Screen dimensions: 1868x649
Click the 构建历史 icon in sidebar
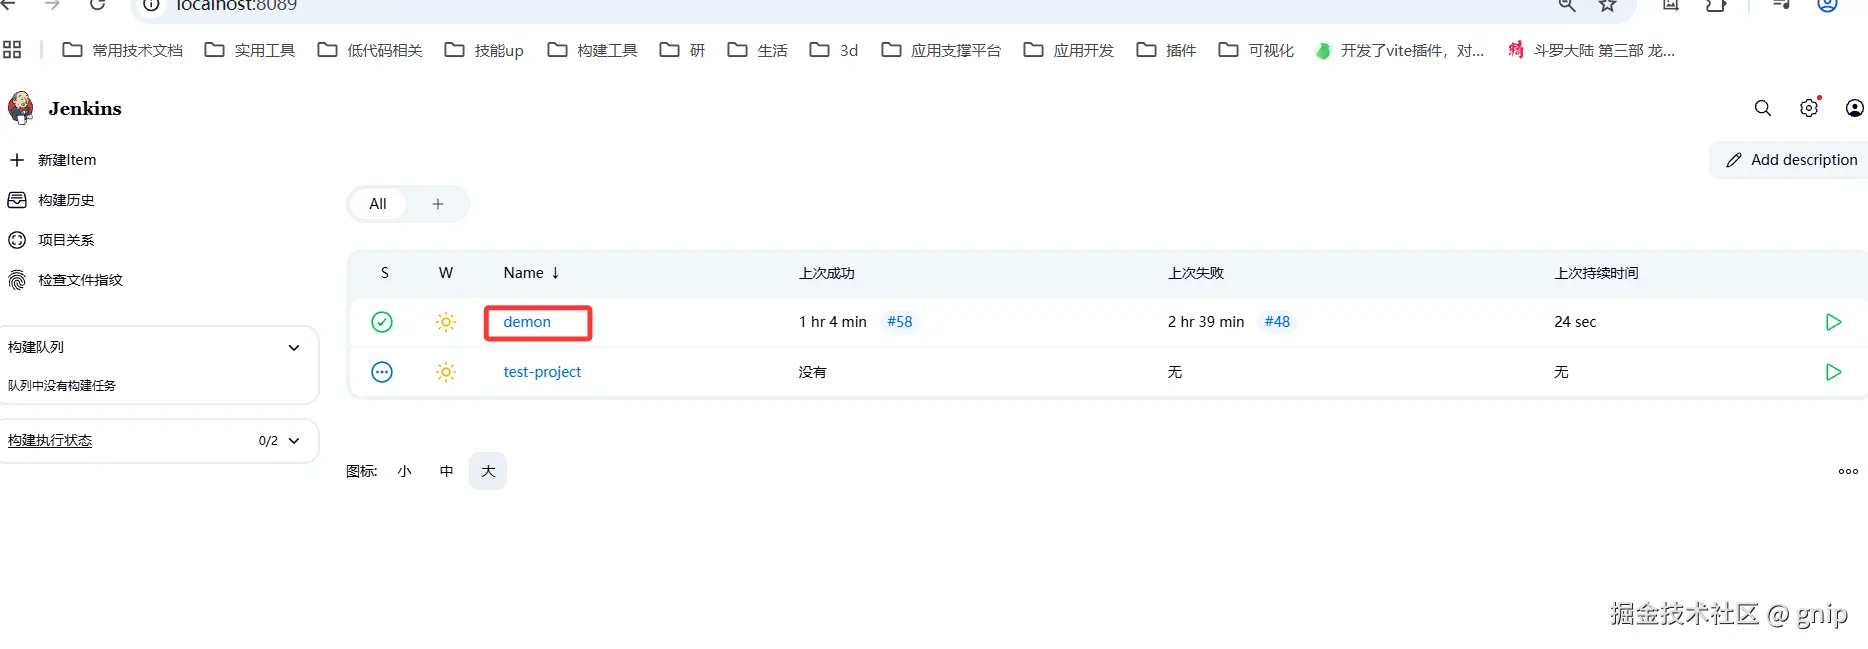click(x=17, y=200)
